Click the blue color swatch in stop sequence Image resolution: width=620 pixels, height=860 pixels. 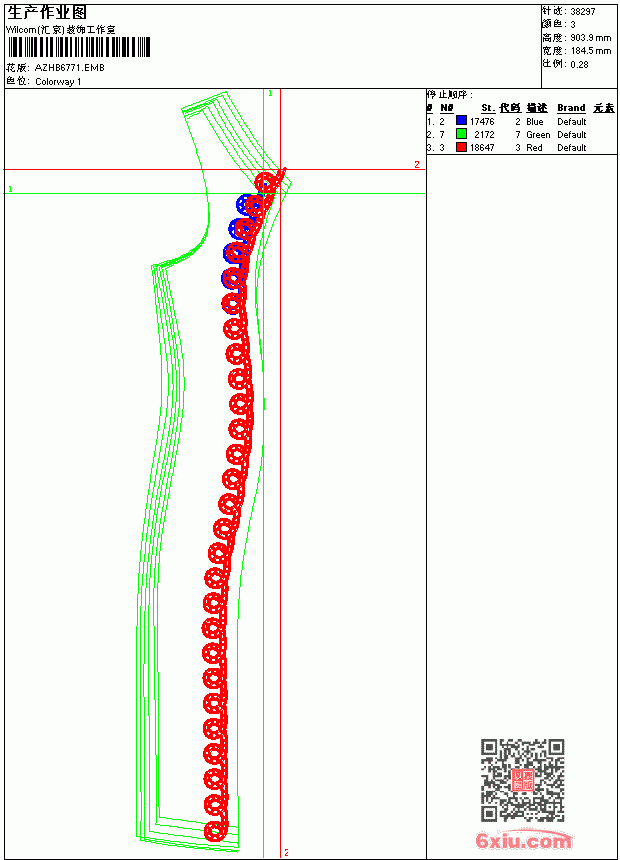coord(461,121)
